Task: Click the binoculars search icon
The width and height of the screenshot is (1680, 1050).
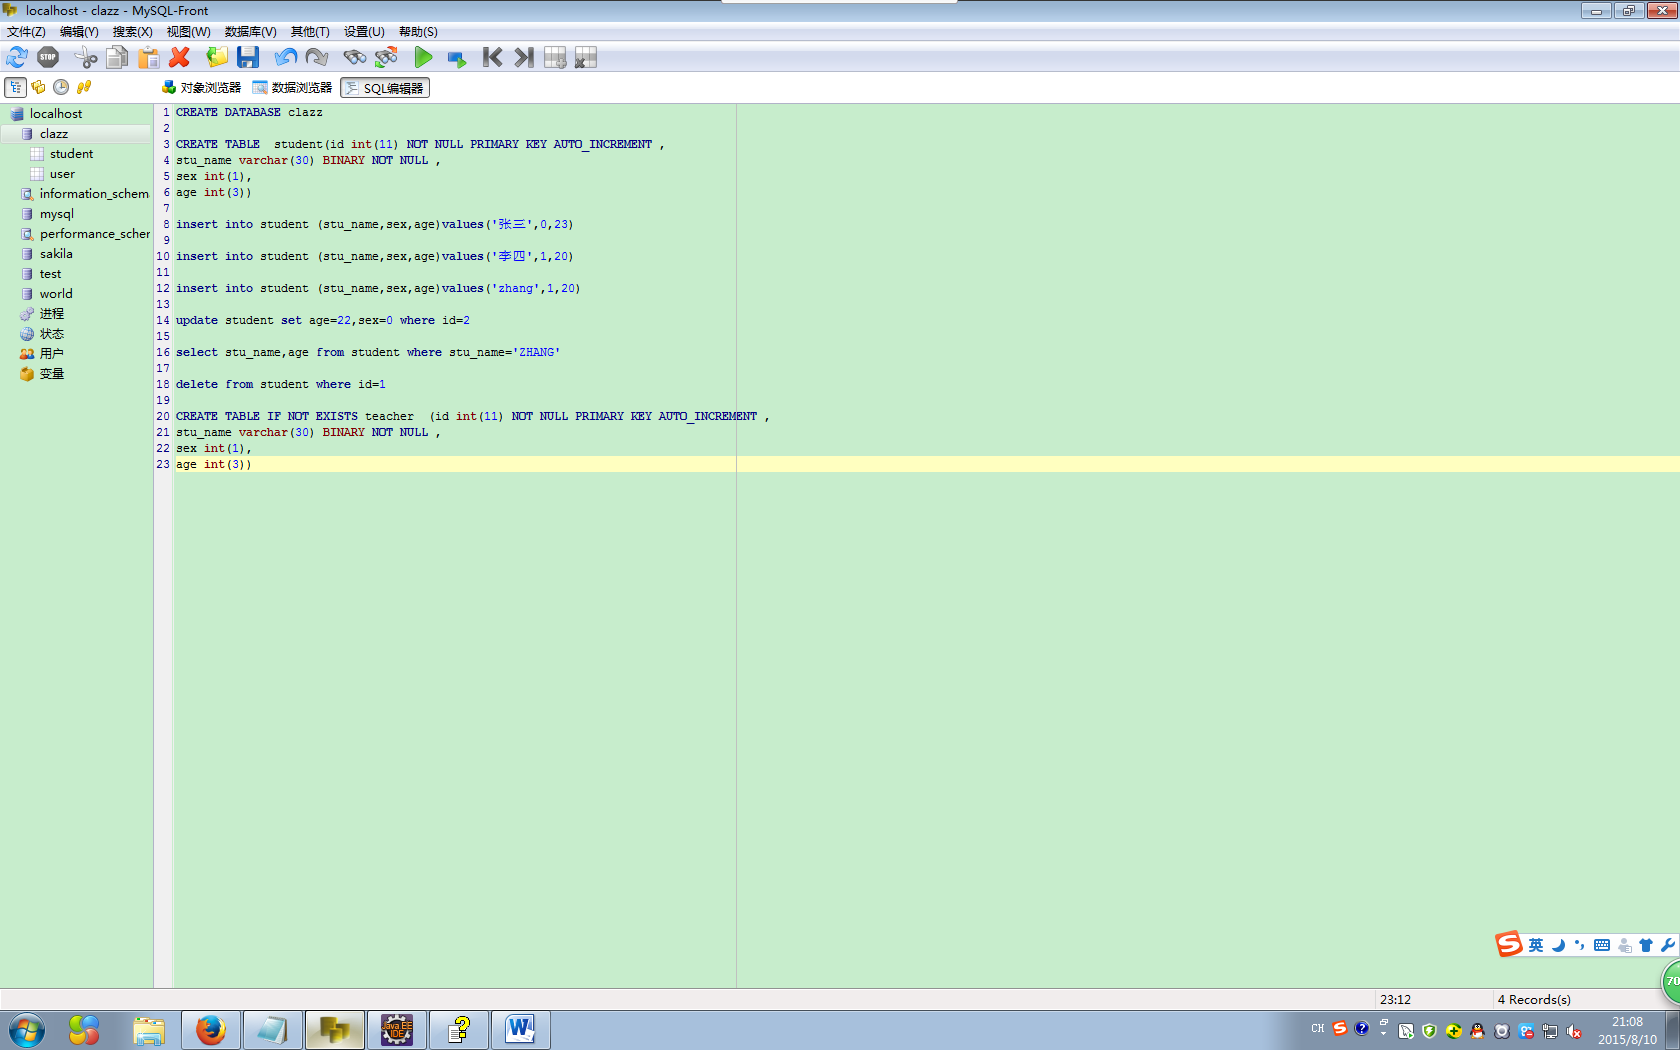Action: pyautogui.click(x=354, y=58)
